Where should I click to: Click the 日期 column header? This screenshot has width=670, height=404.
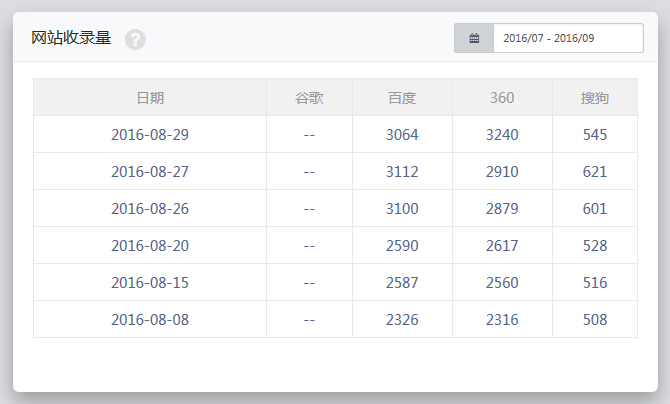coord(150,98)
